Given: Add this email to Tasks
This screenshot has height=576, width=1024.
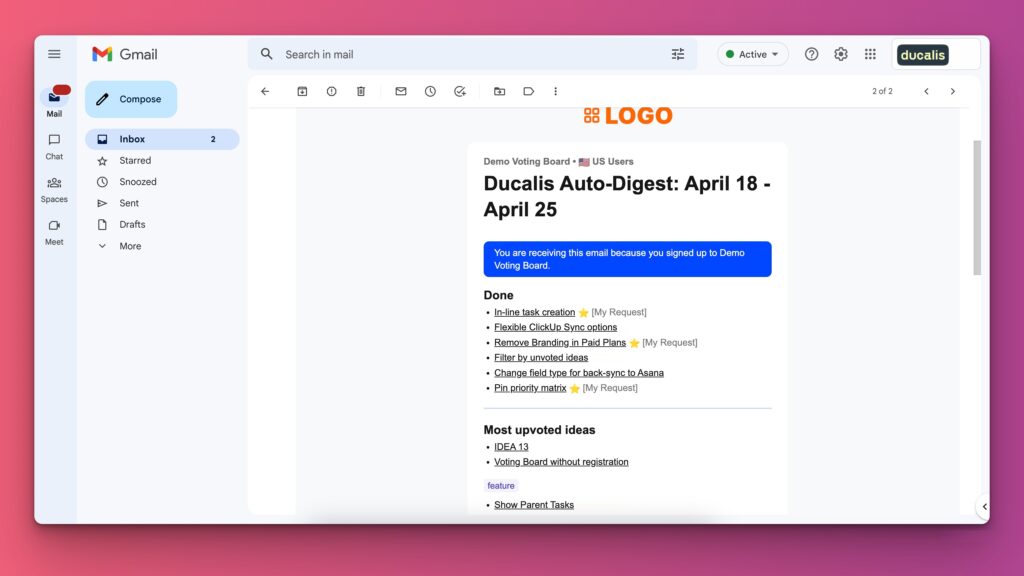Looking at the screenshot, I should click(x=460, y=91).
